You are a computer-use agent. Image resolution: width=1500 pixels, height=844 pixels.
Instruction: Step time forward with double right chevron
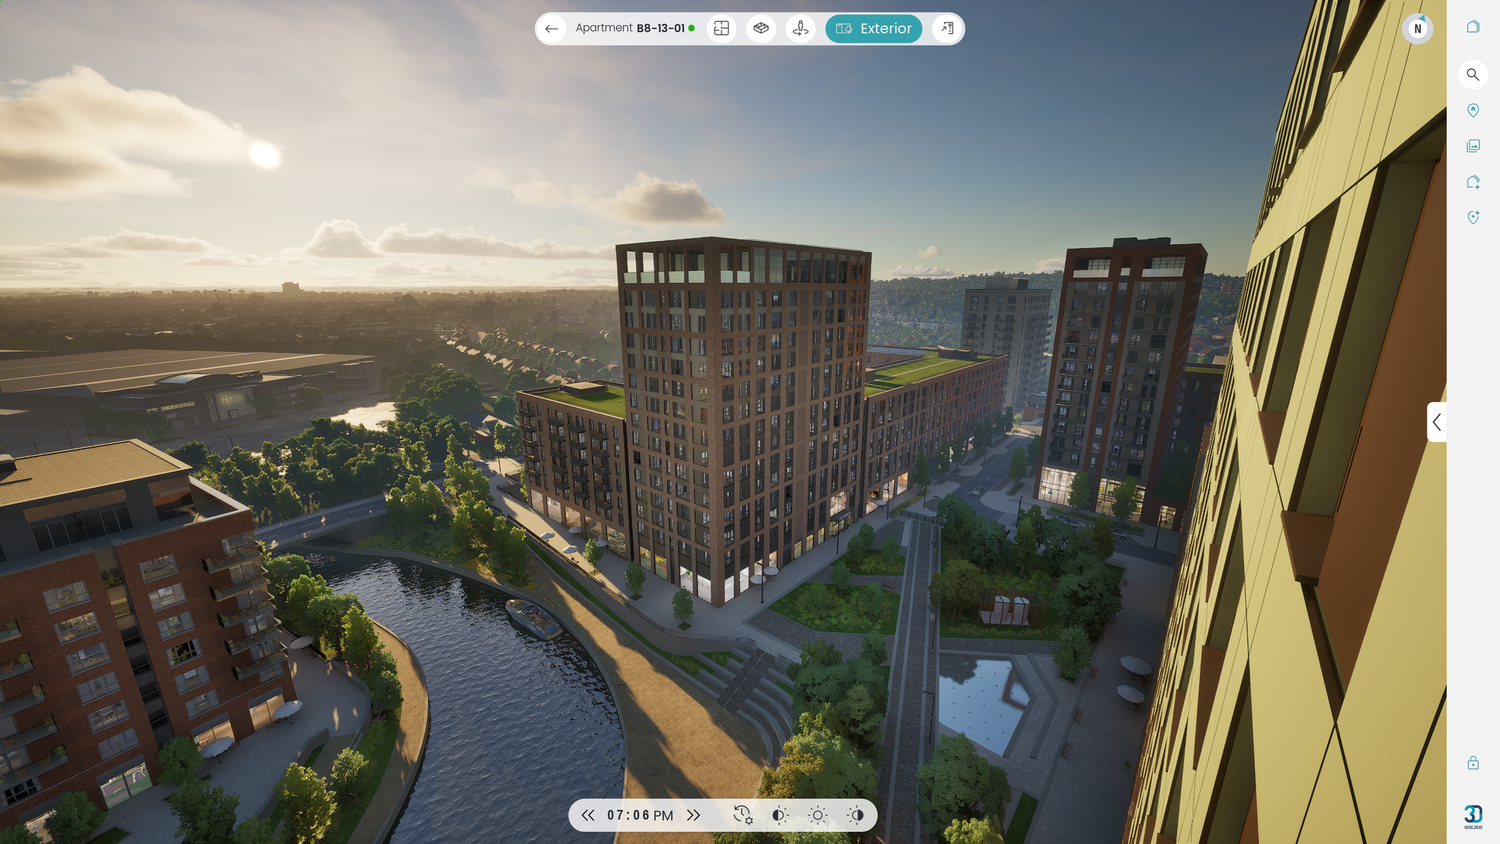click(694, 815)
